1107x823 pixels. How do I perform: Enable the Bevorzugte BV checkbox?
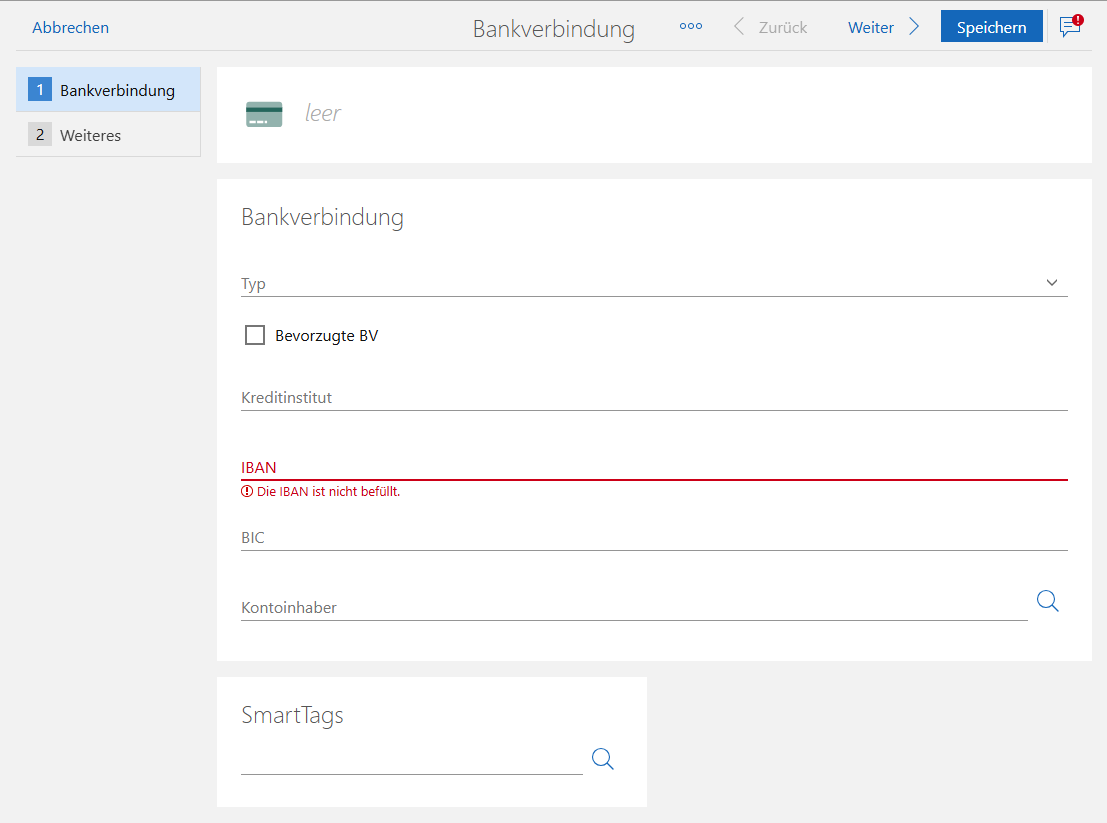click(255, 335)
